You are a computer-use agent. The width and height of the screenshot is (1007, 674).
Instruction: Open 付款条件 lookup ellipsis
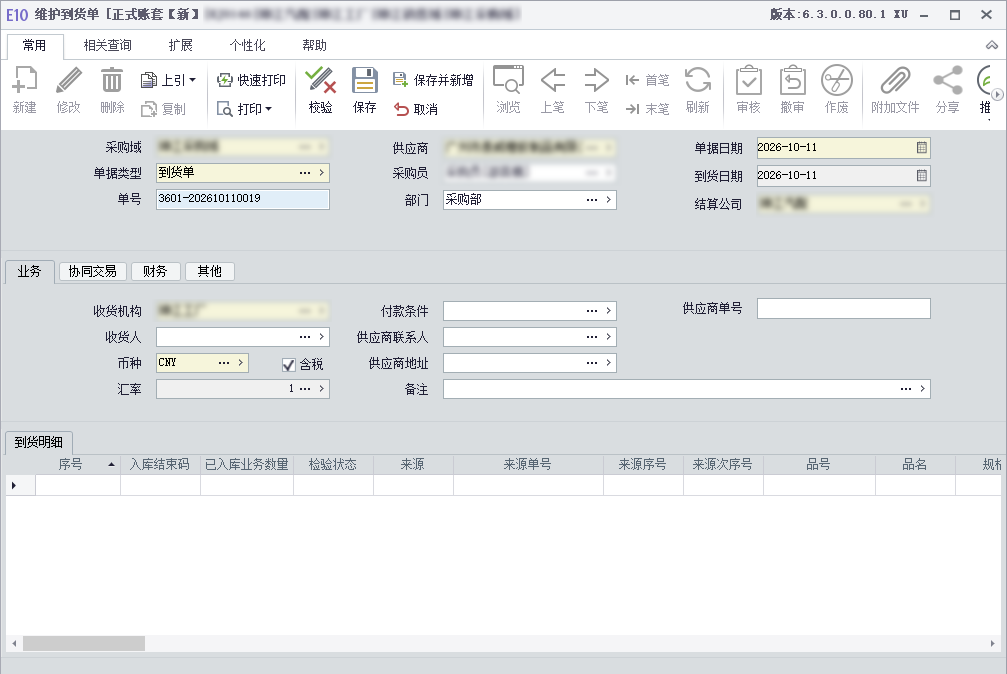pyautogui.click(x=591, y=311)
